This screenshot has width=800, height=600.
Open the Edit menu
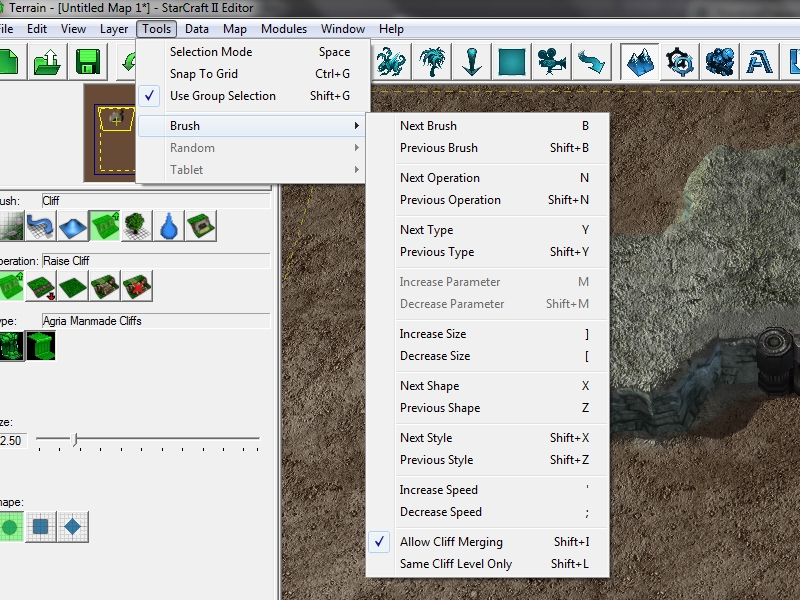(37, 29)
